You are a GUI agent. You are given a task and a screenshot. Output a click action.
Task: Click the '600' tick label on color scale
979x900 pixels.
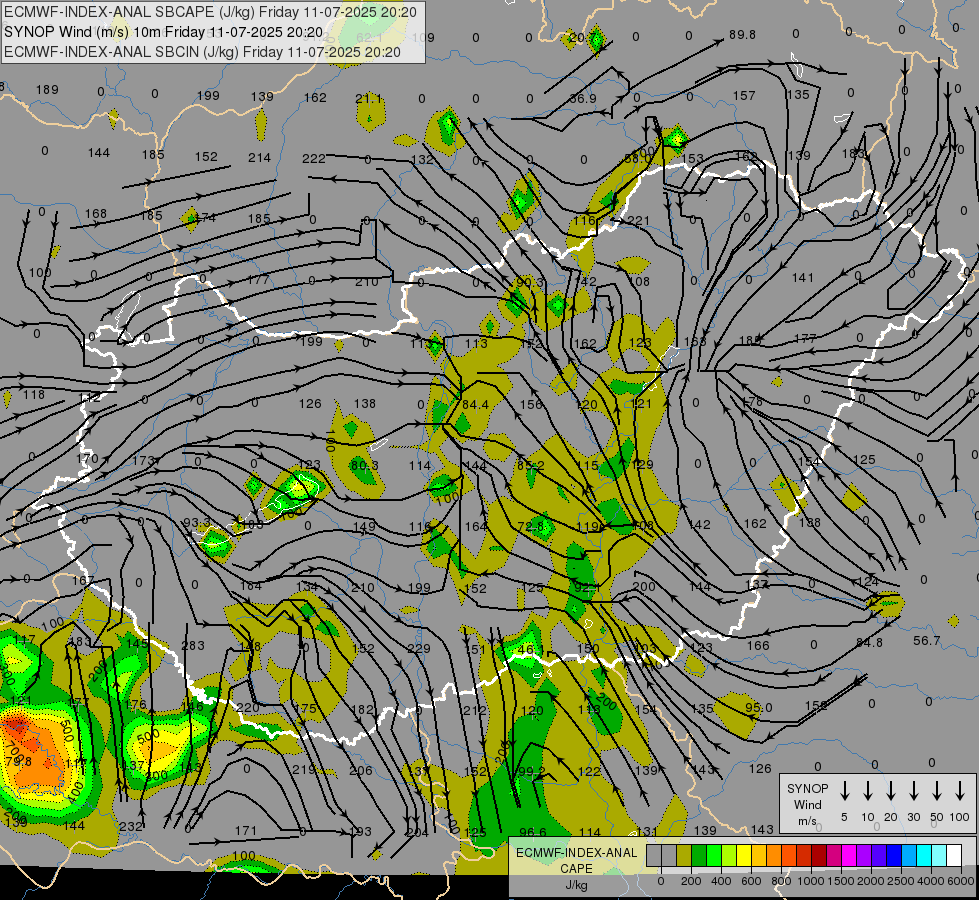[x=751, y=881]
